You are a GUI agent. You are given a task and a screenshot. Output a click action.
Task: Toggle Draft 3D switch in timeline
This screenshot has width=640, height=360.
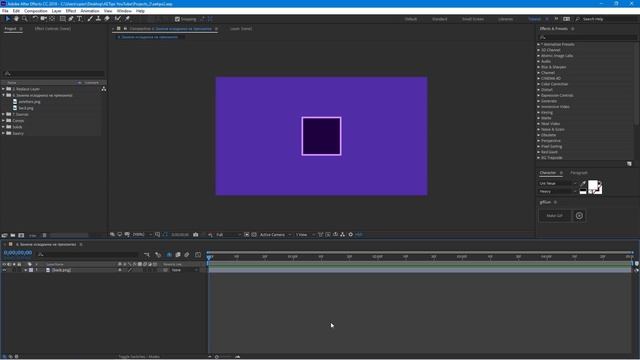click(x=158, y=255)
